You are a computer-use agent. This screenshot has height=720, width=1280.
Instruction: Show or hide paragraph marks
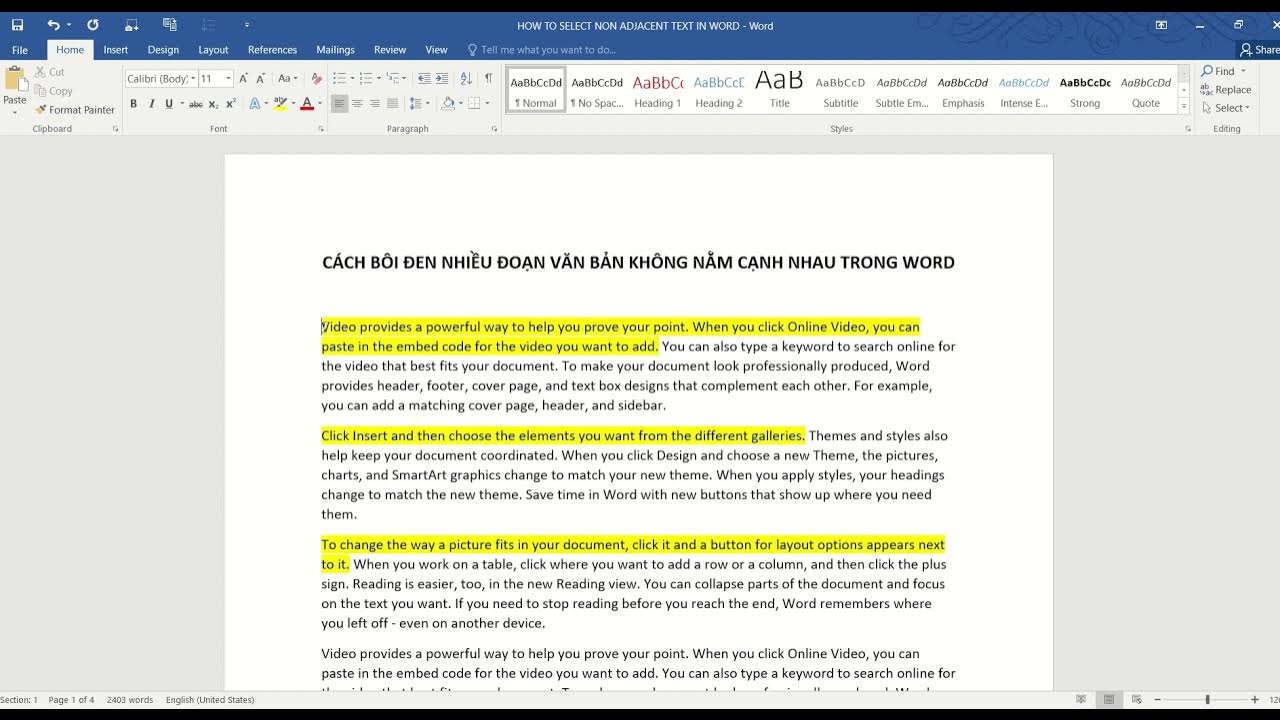[488, 78]
